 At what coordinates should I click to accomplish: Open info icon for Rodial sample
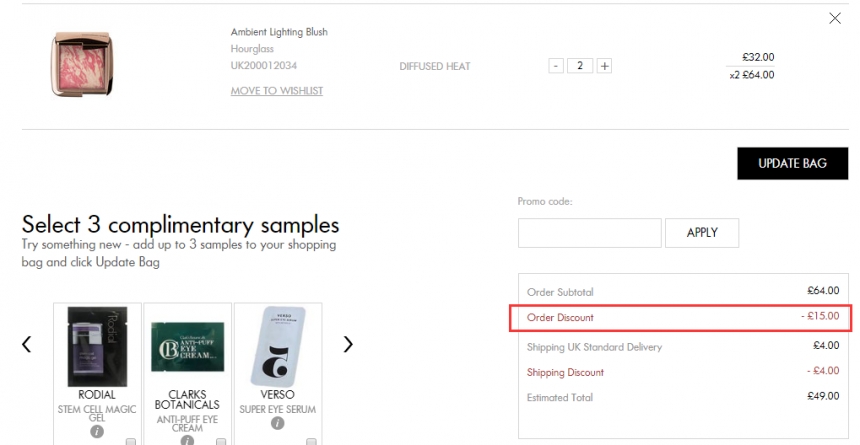[x=97, y=431]
